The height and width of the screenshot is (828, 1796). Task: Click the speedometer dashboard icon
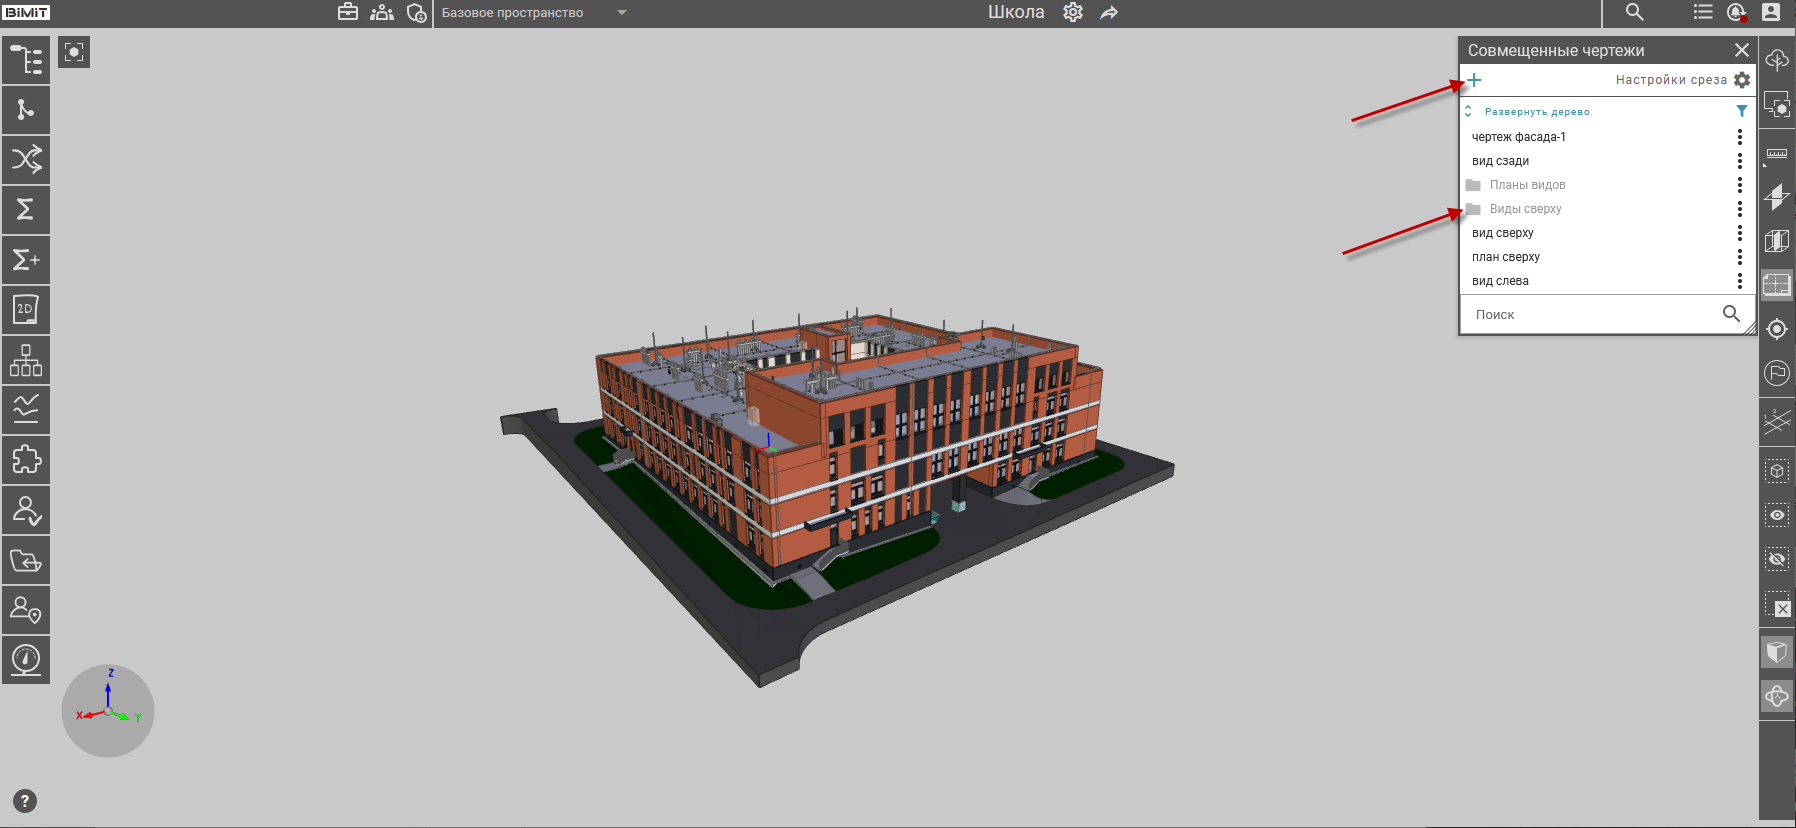[x=26, y=660]
